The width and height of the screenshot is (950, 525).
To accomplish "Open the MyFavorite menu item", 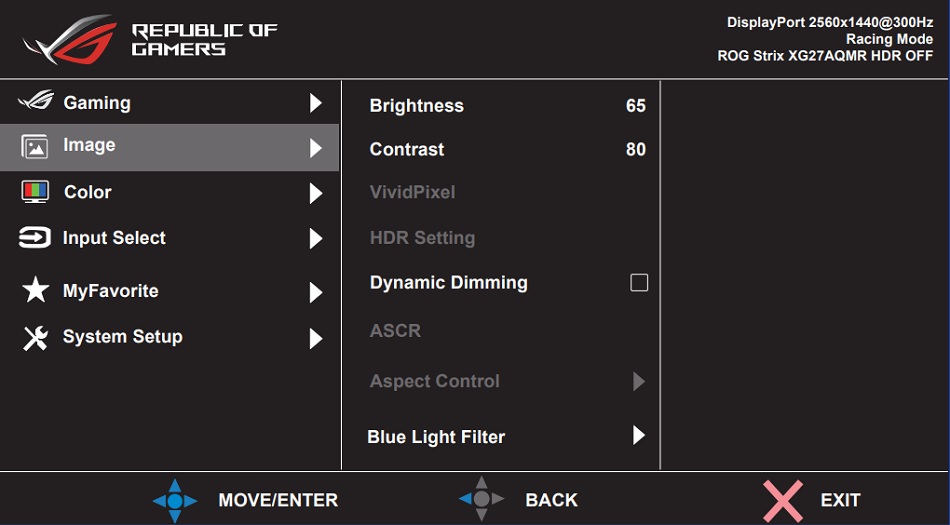I will tap(110, 291).
